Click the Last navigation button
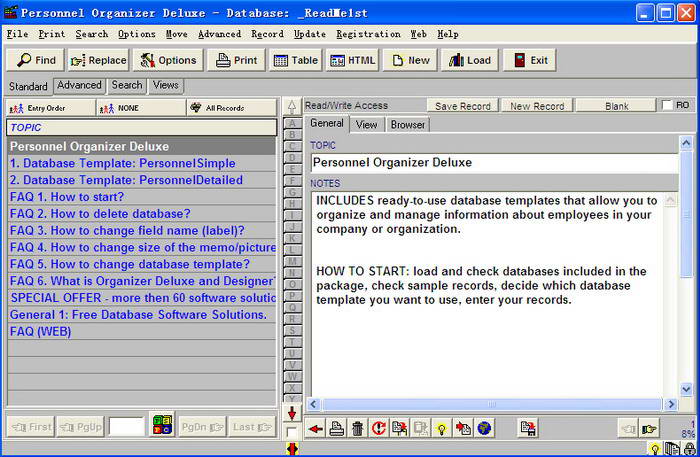This screenshot has width=700, height=457. tap(252, 427)
